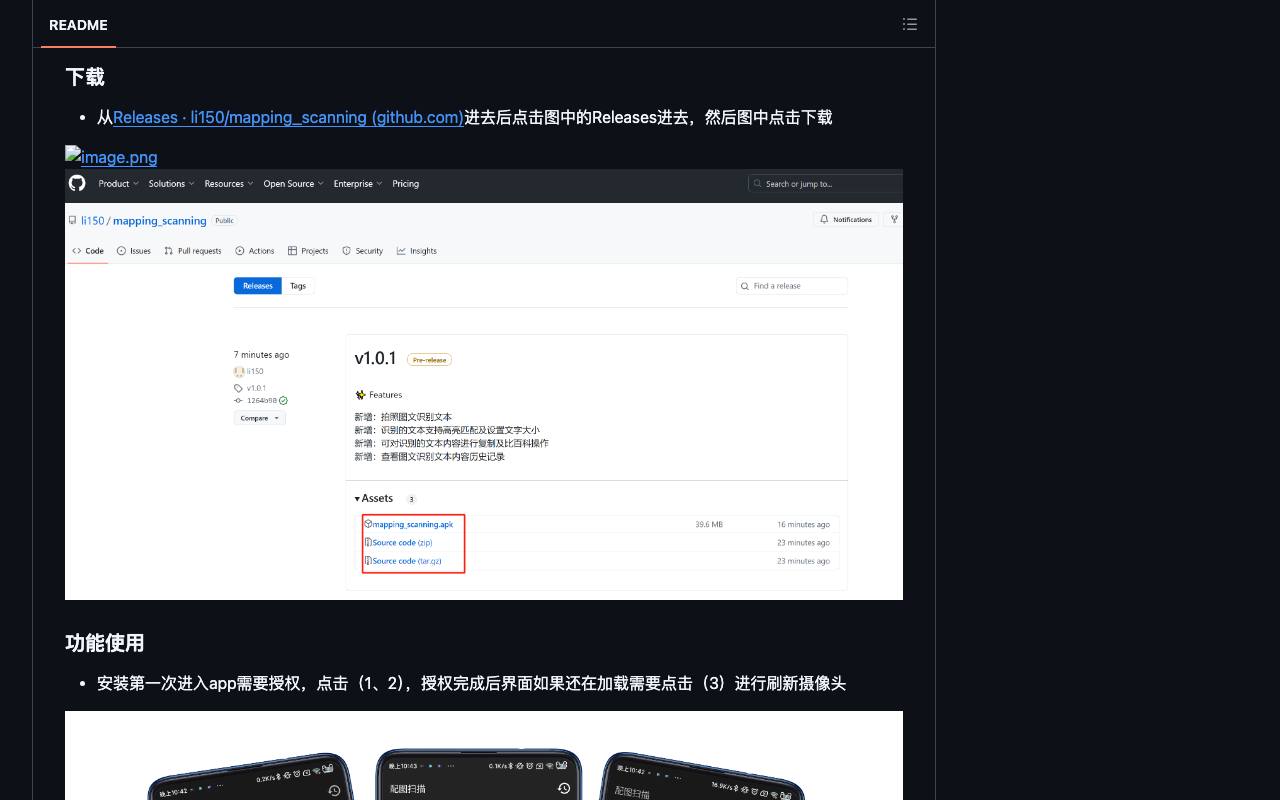Image resolution: width=1280 pixels, height=800 pixels.
Task: Open Product dropdown in the release screenshot
Action: 117,184
